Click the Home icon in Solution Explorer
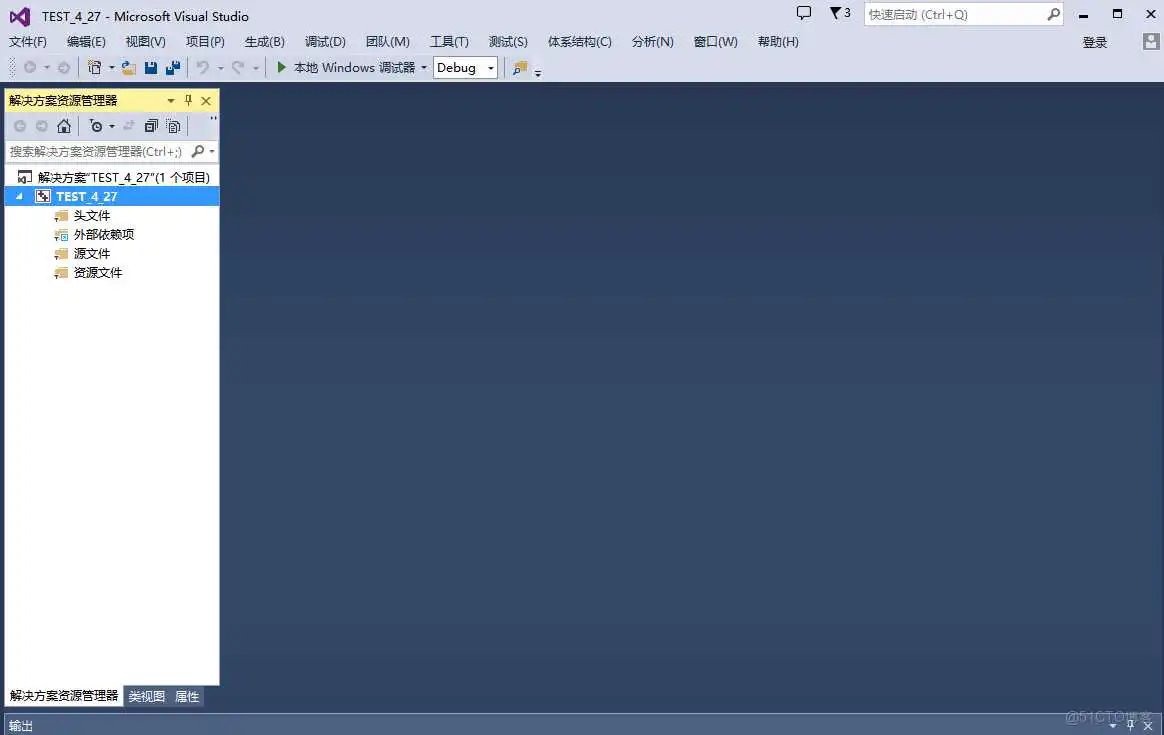Viewport: 1164px width, 735px height. pos(64,125)
